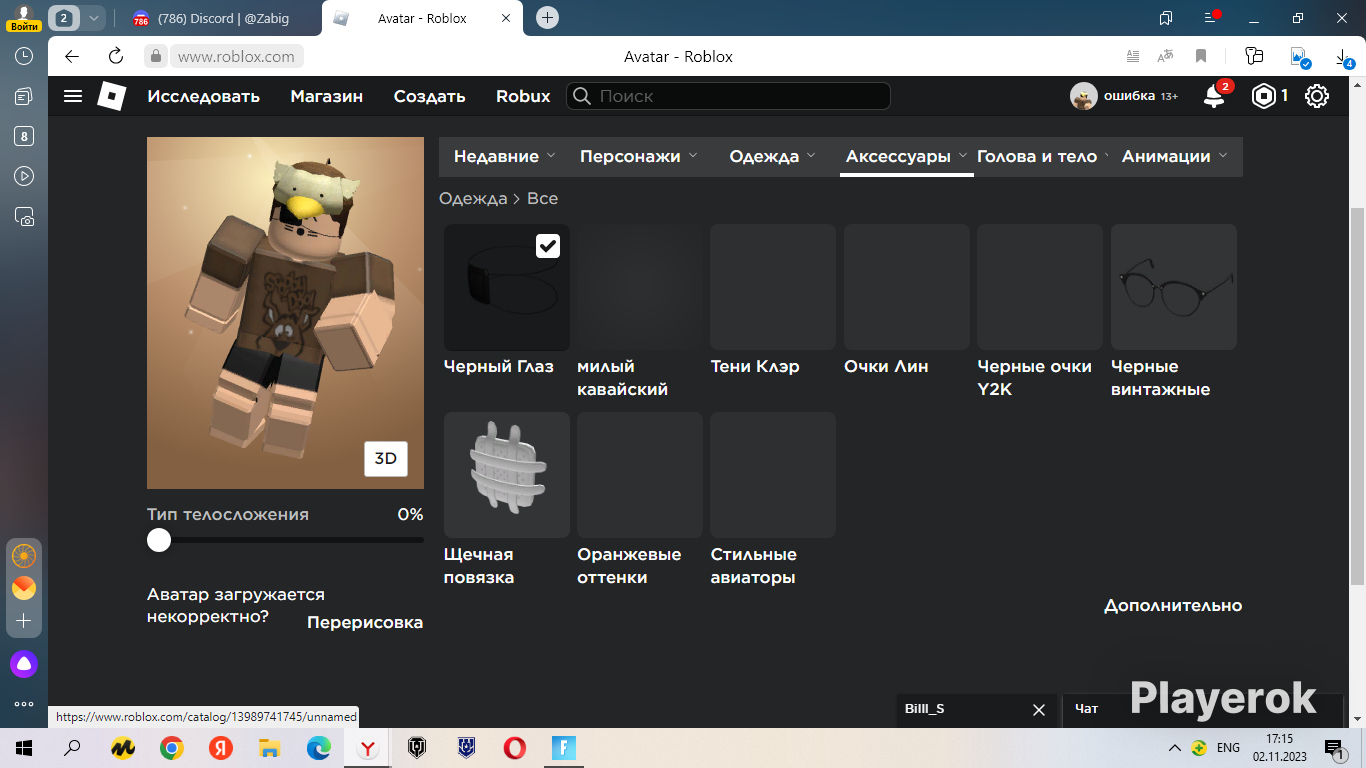Click the browser address bar URL
The height and width of the screenshot is (768, 1366).
(236, 56)
